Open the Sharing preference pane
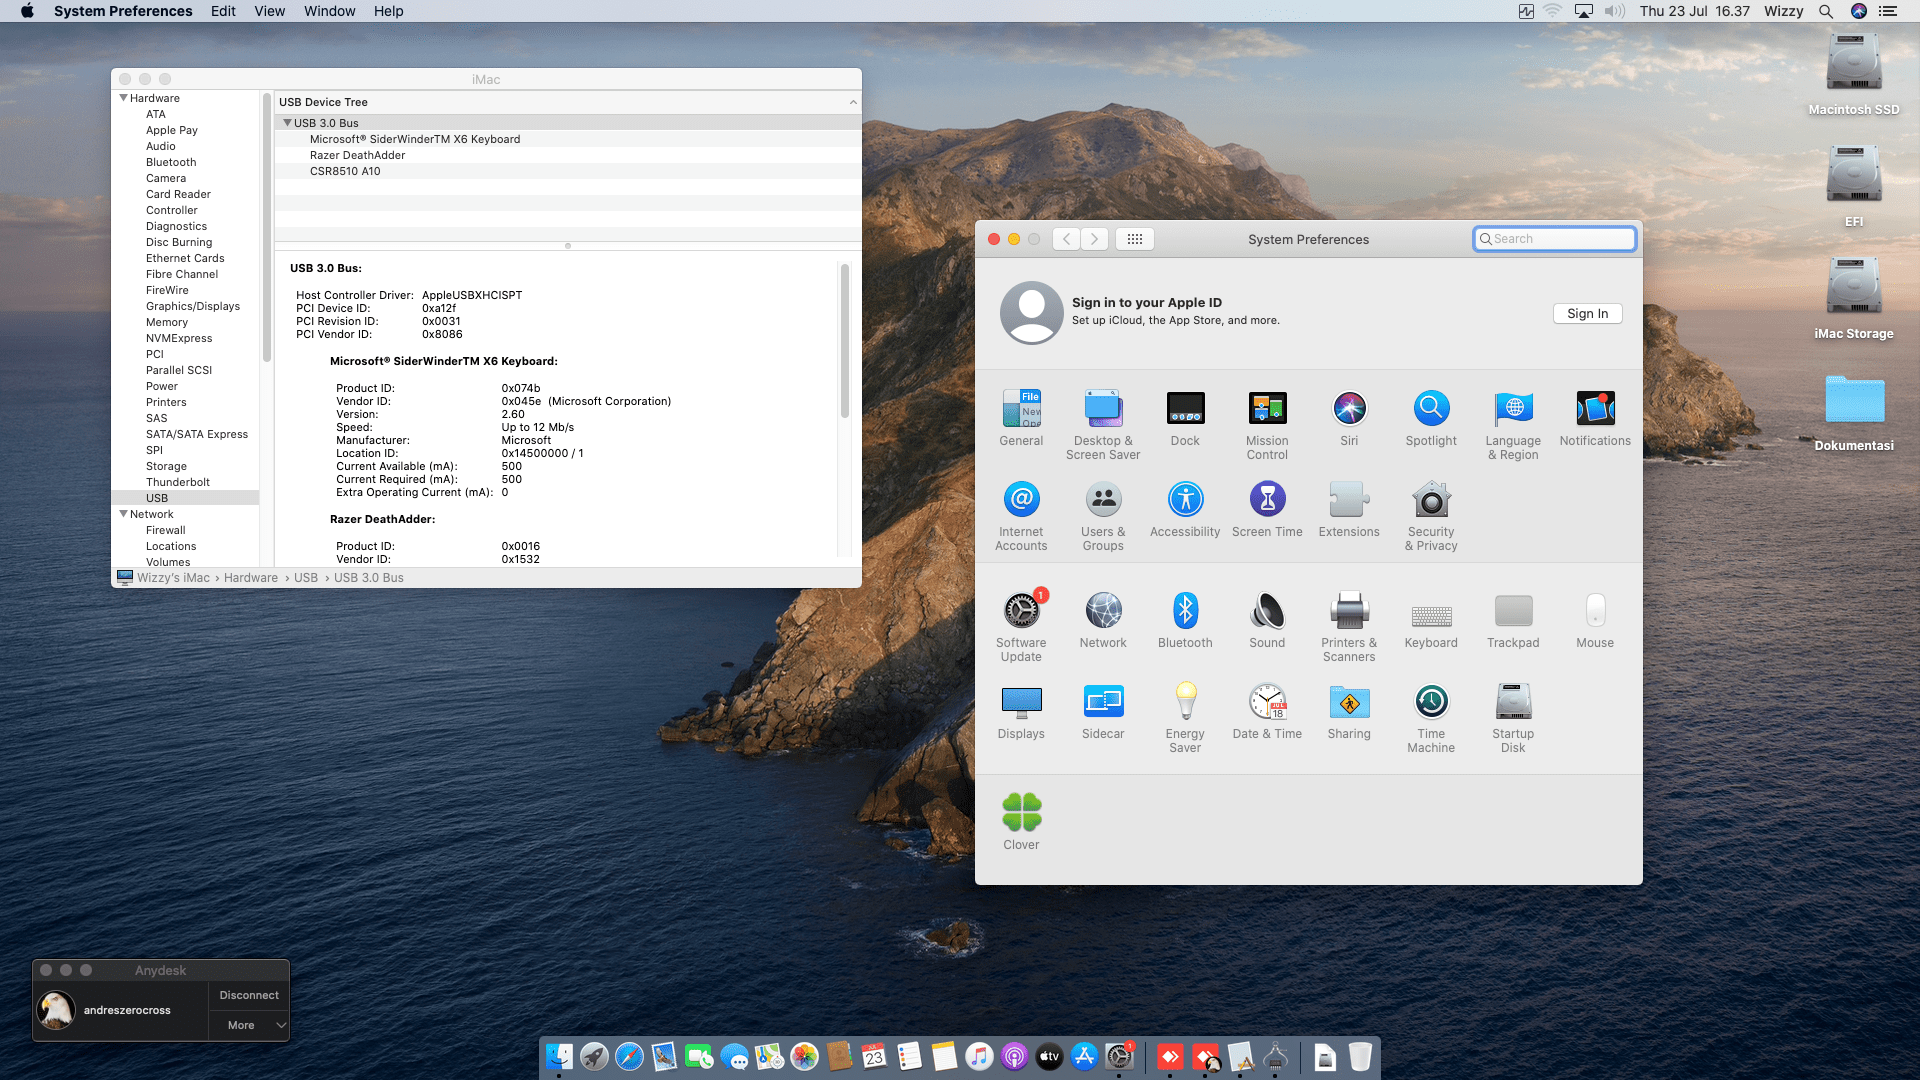The width and height of the screenshot is (1920, 1080). pos(1349,711)
